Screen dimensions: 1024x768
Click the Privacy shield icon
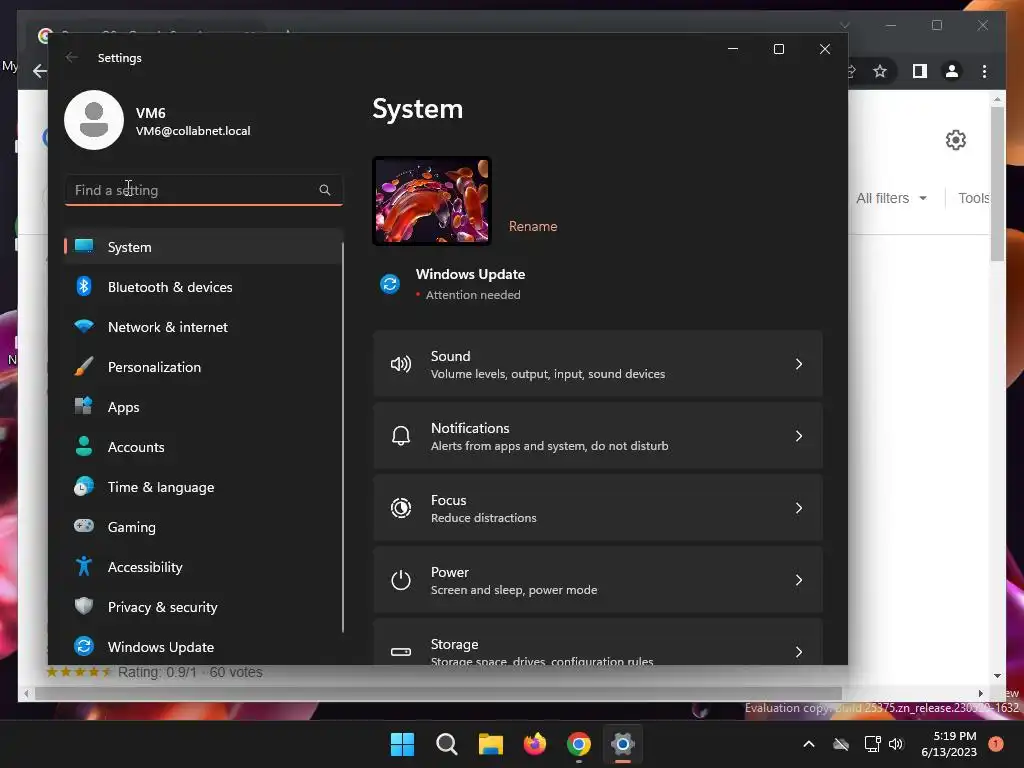84,606
